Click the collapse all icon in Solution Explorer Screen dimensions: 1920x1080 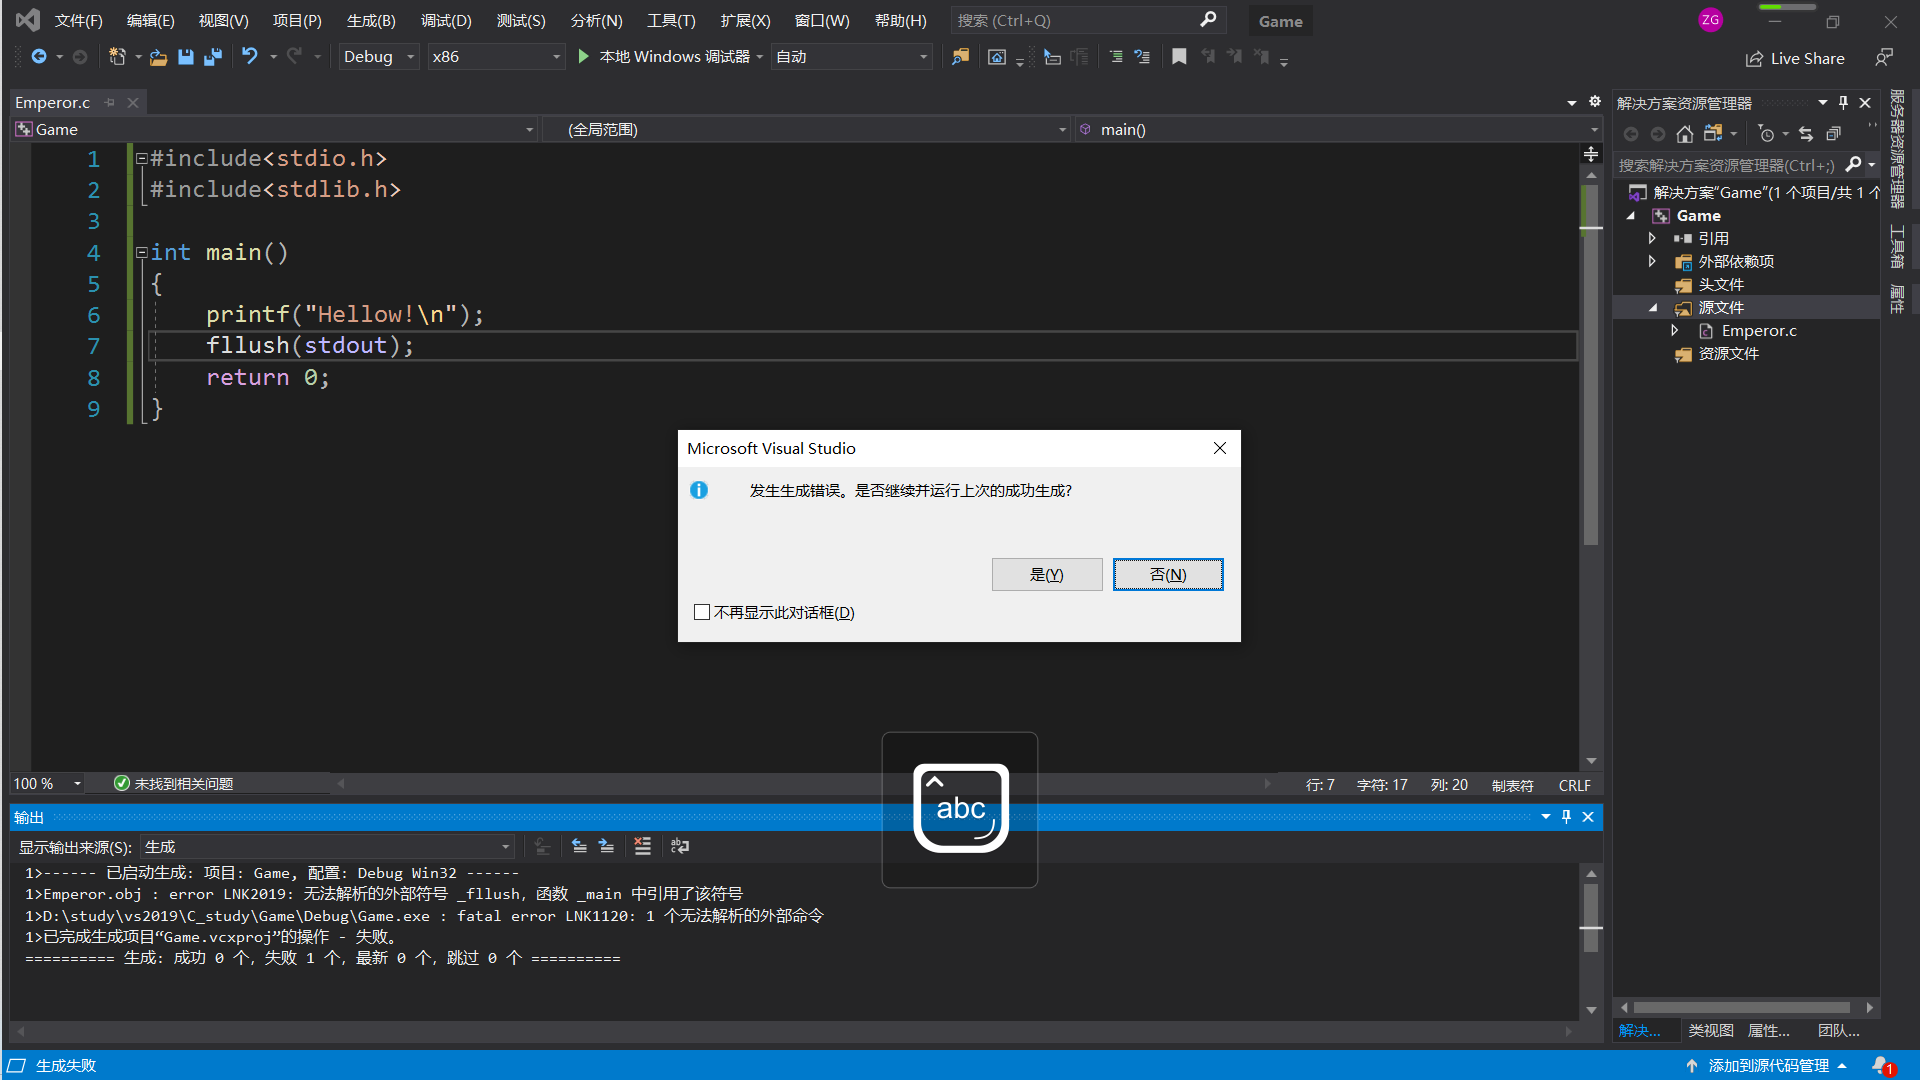pos(1833,134)
